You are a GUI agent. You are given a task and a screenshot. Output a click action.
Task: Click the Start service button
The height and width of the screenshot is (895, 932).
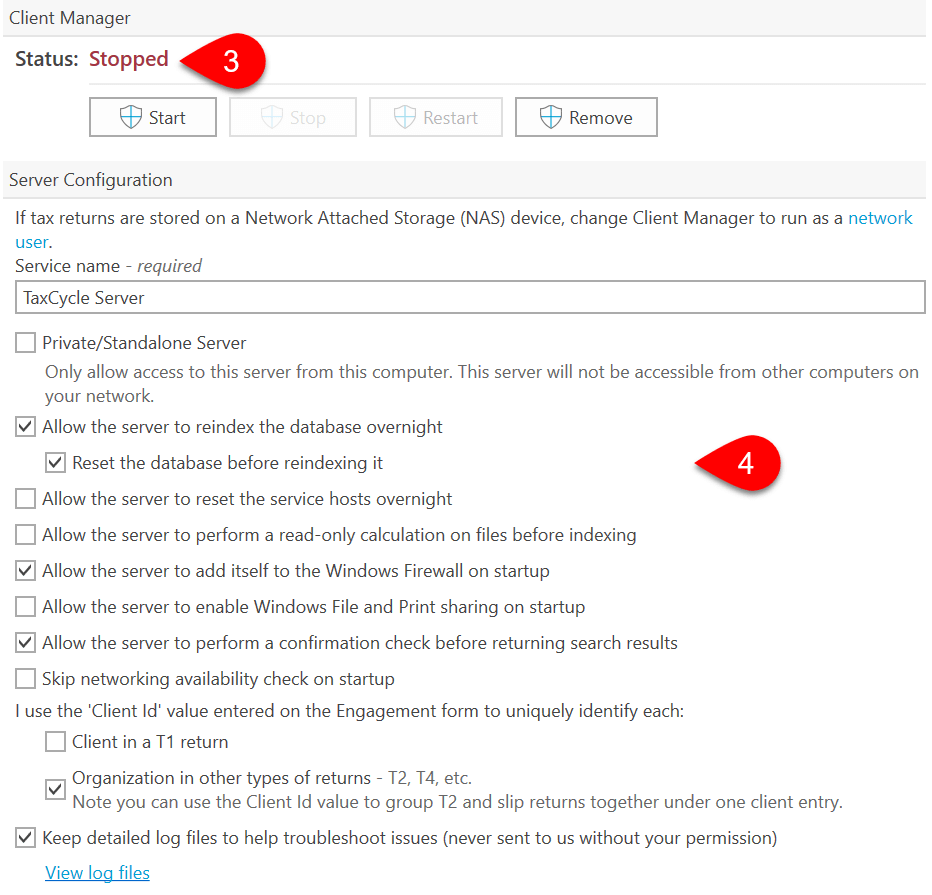click(153, 117)
